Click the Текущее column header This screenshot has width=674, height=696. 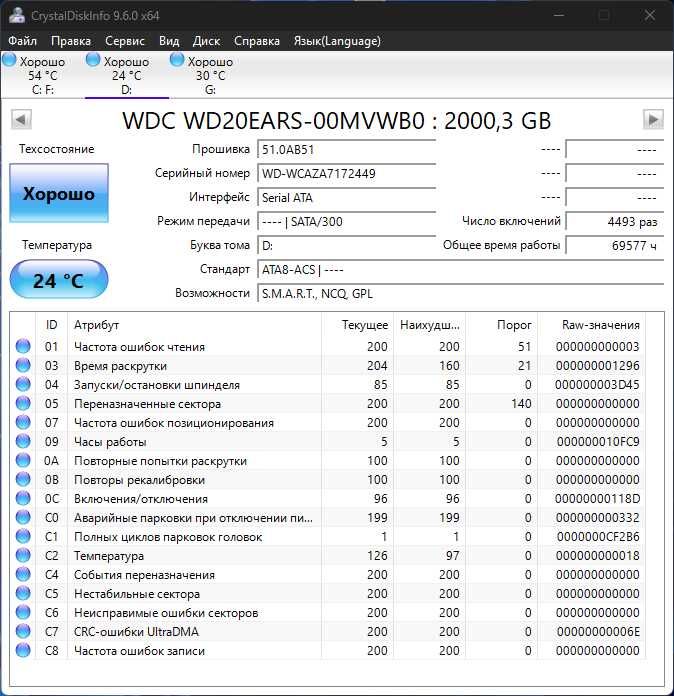tap(357, 325)
